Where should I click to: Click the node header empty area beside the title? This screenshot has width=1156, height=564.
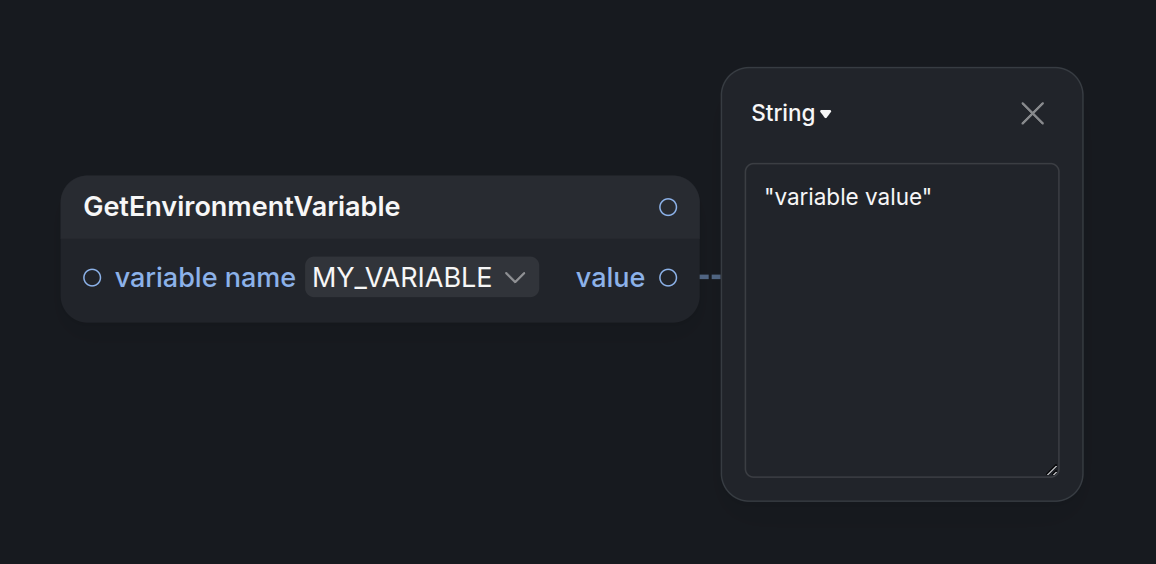528,207
